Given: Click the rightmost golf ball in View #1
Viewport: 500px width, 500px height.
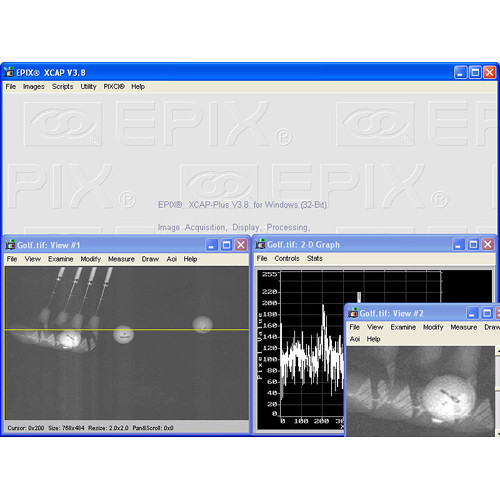Looking at the screenshot, I should tap(203, 325).
